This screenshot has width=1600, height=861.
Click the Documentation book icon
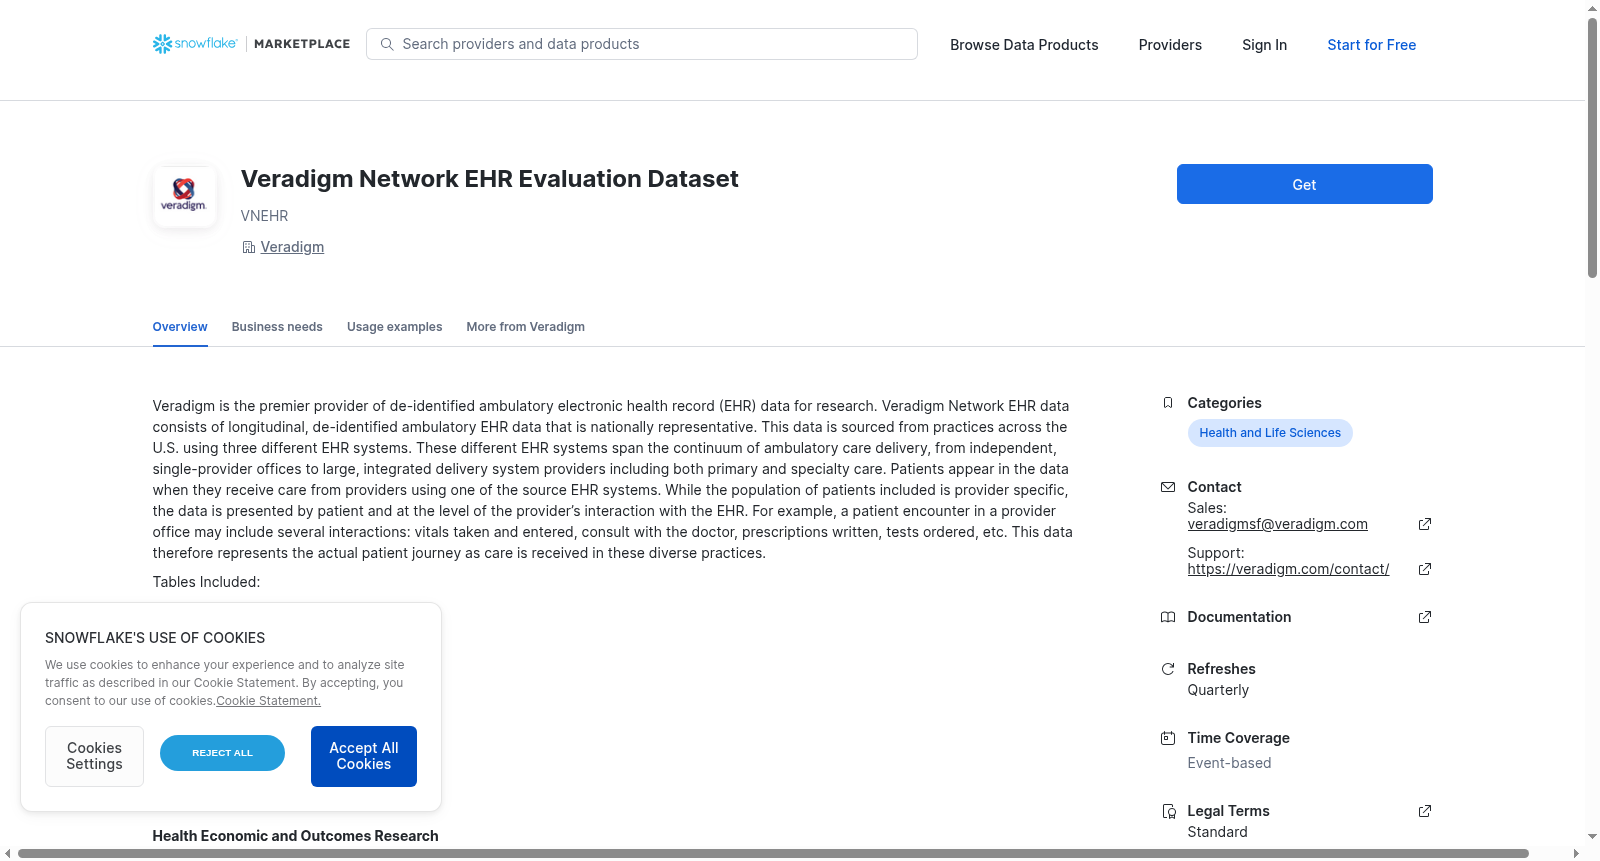point(1167,617)
